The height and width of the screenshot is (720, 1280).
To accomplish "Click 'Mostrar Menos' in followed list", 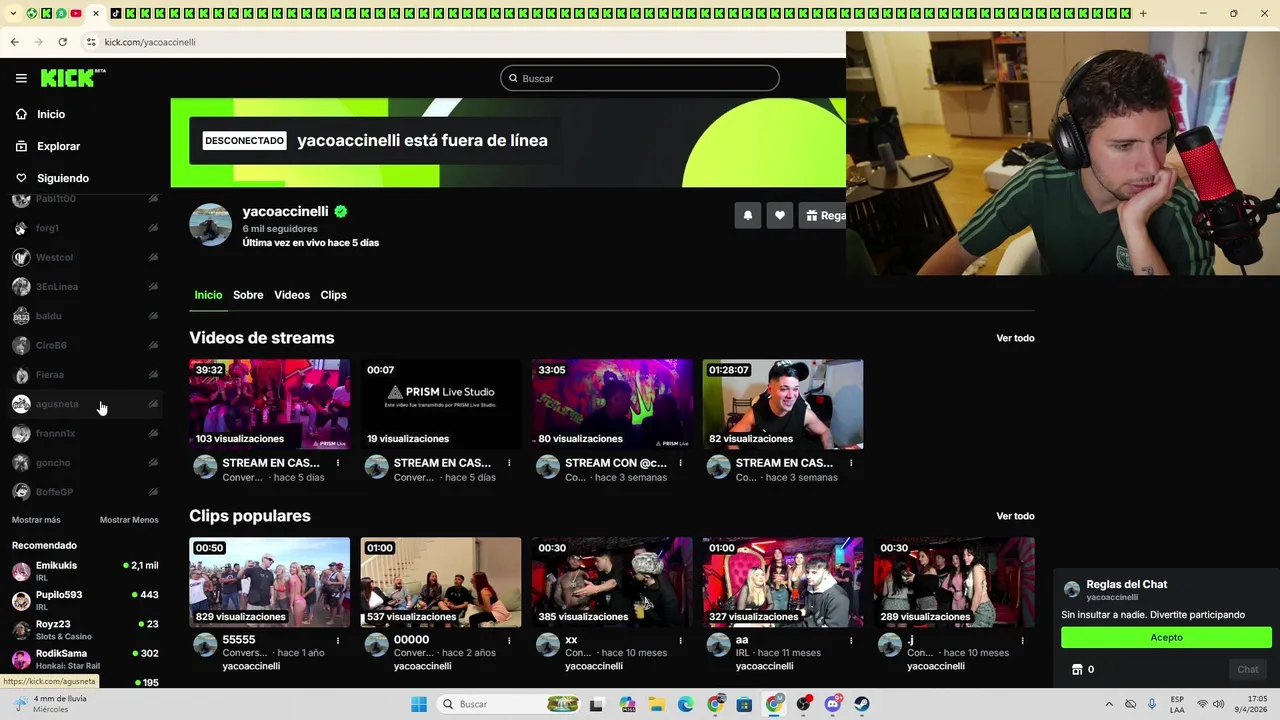I will (x=129, y=520).
